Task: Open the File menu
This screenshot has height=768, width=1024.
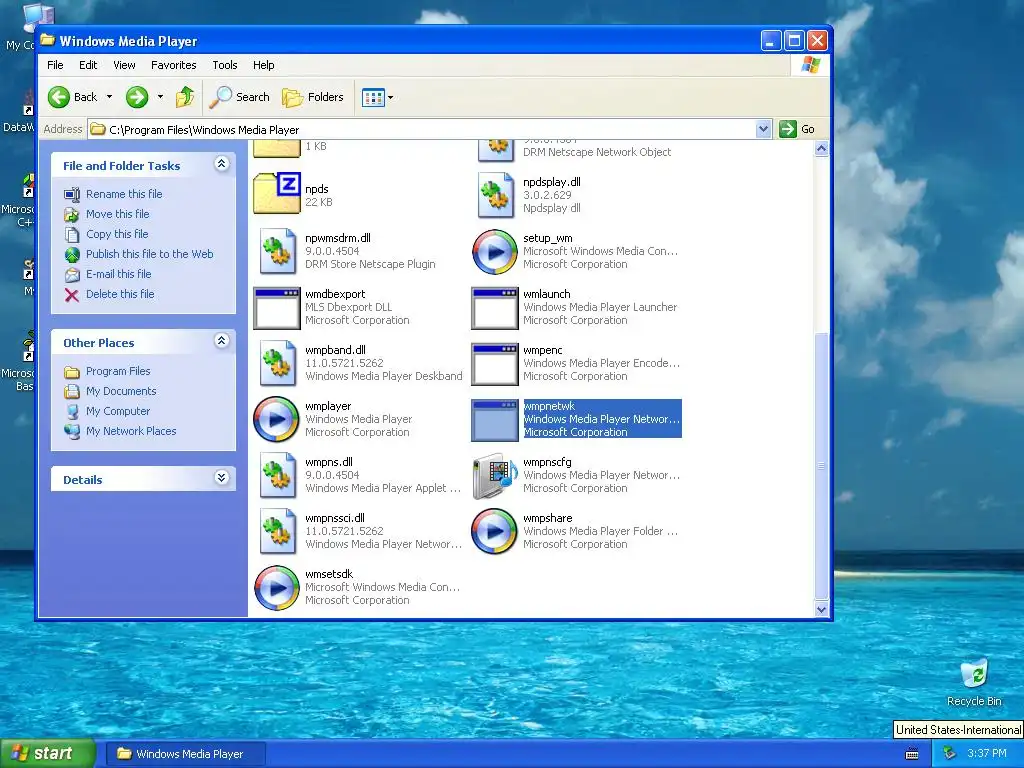Action: pyautogui.click(x=56, y=65)
